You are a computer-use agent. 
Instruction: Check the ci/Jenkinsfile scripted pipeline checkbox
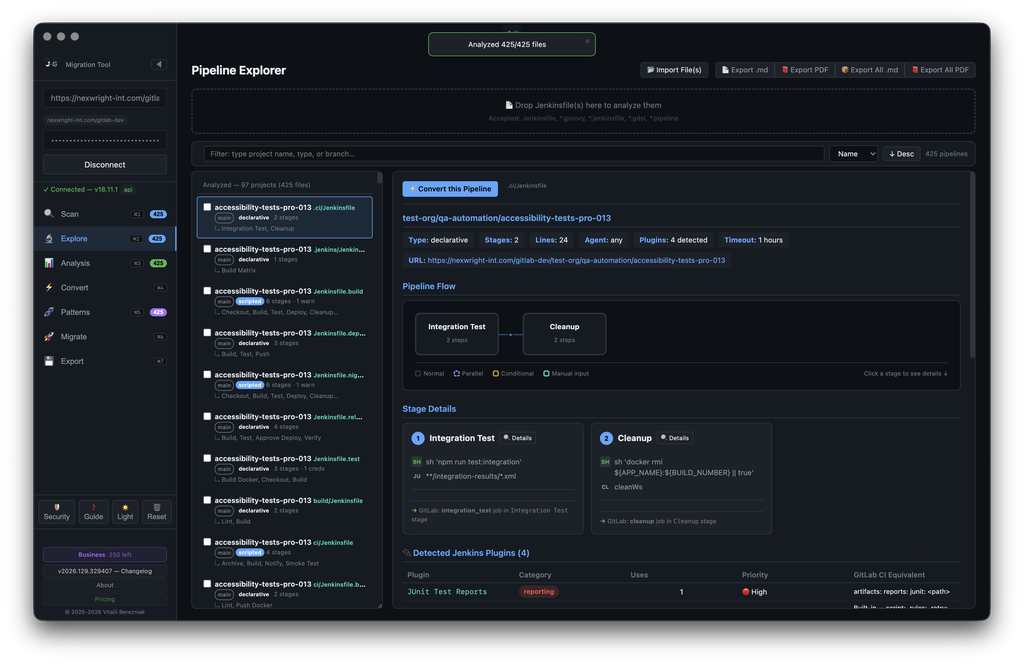click(207, 542)
